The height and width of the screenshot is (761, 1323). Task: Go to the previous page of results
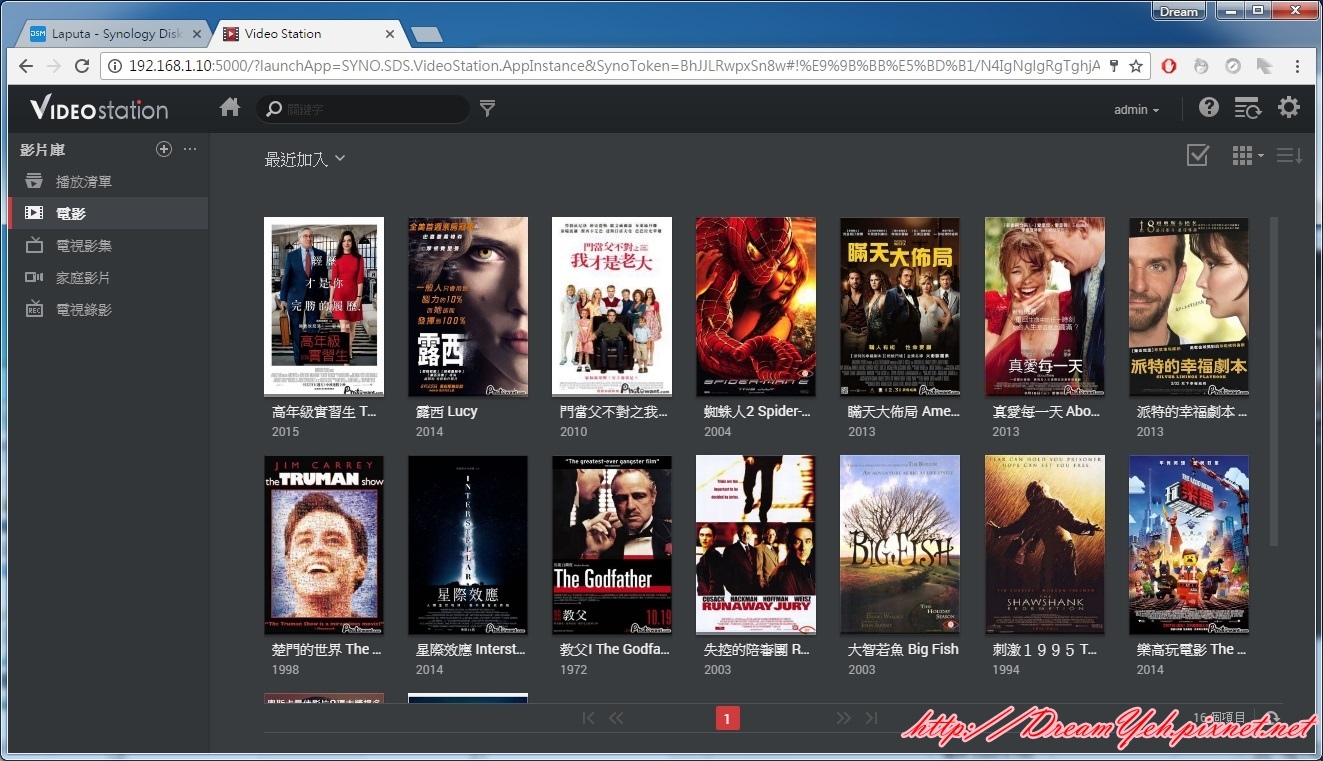(616, 718)
